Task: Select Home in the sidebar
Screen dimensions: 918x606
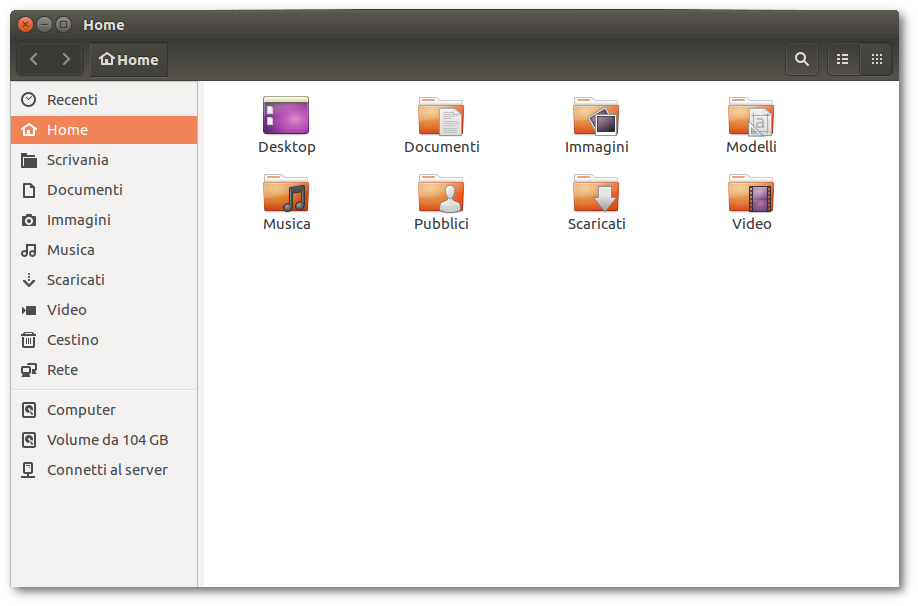Action: [x=104, y=129]
